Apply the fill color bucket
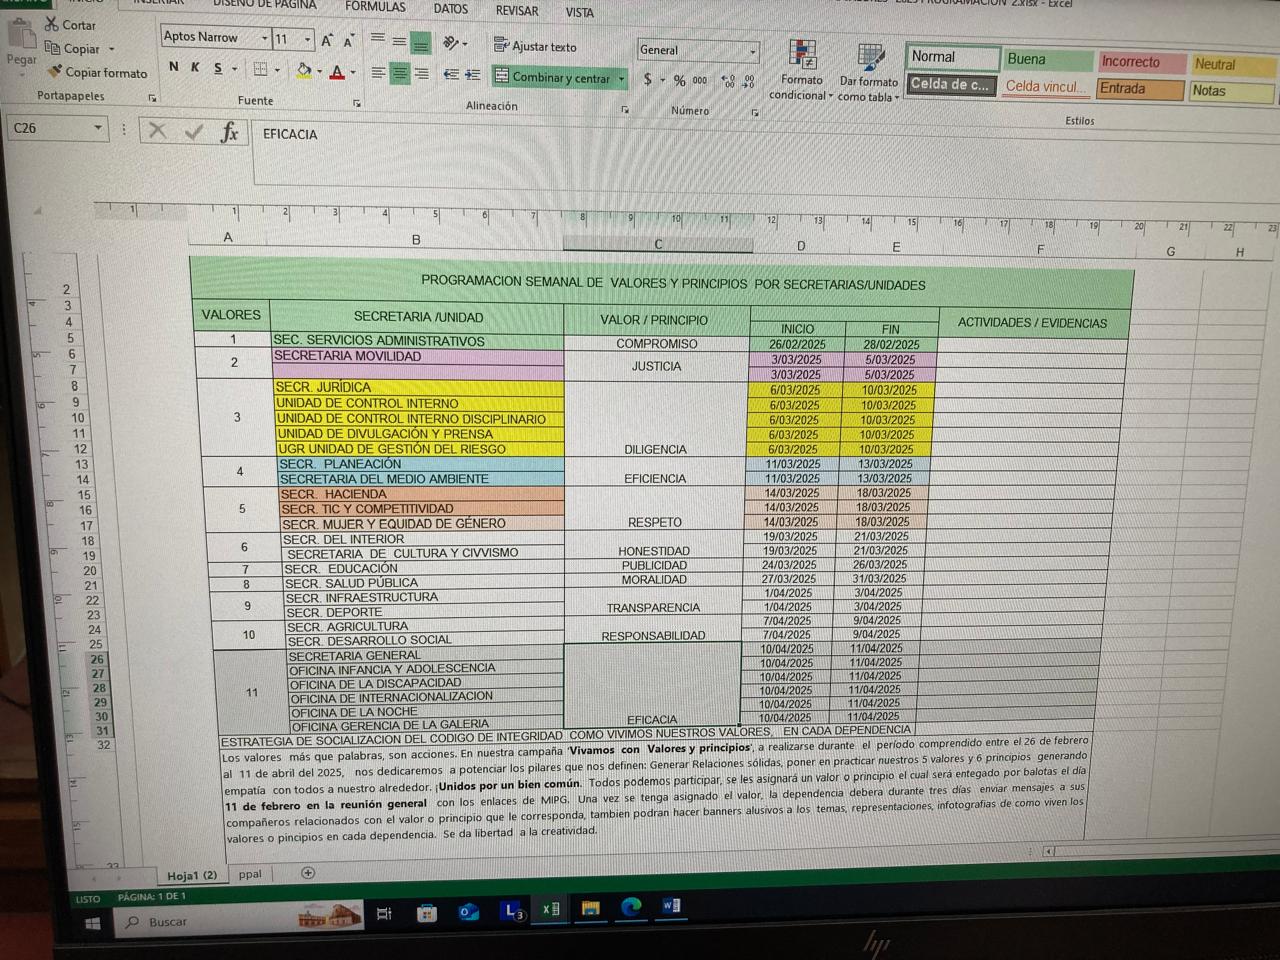 pos(304,70)
